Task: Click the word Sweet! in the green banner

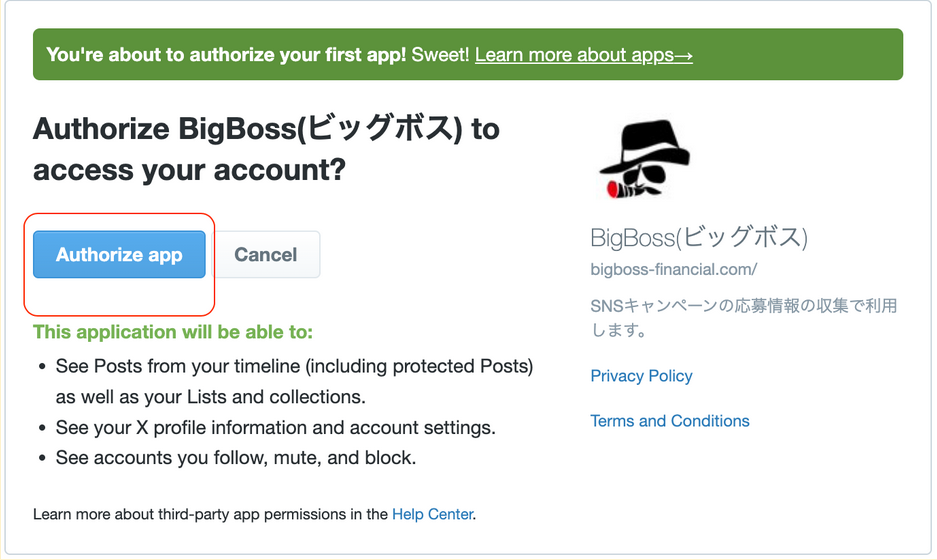Action: point(440,55)
